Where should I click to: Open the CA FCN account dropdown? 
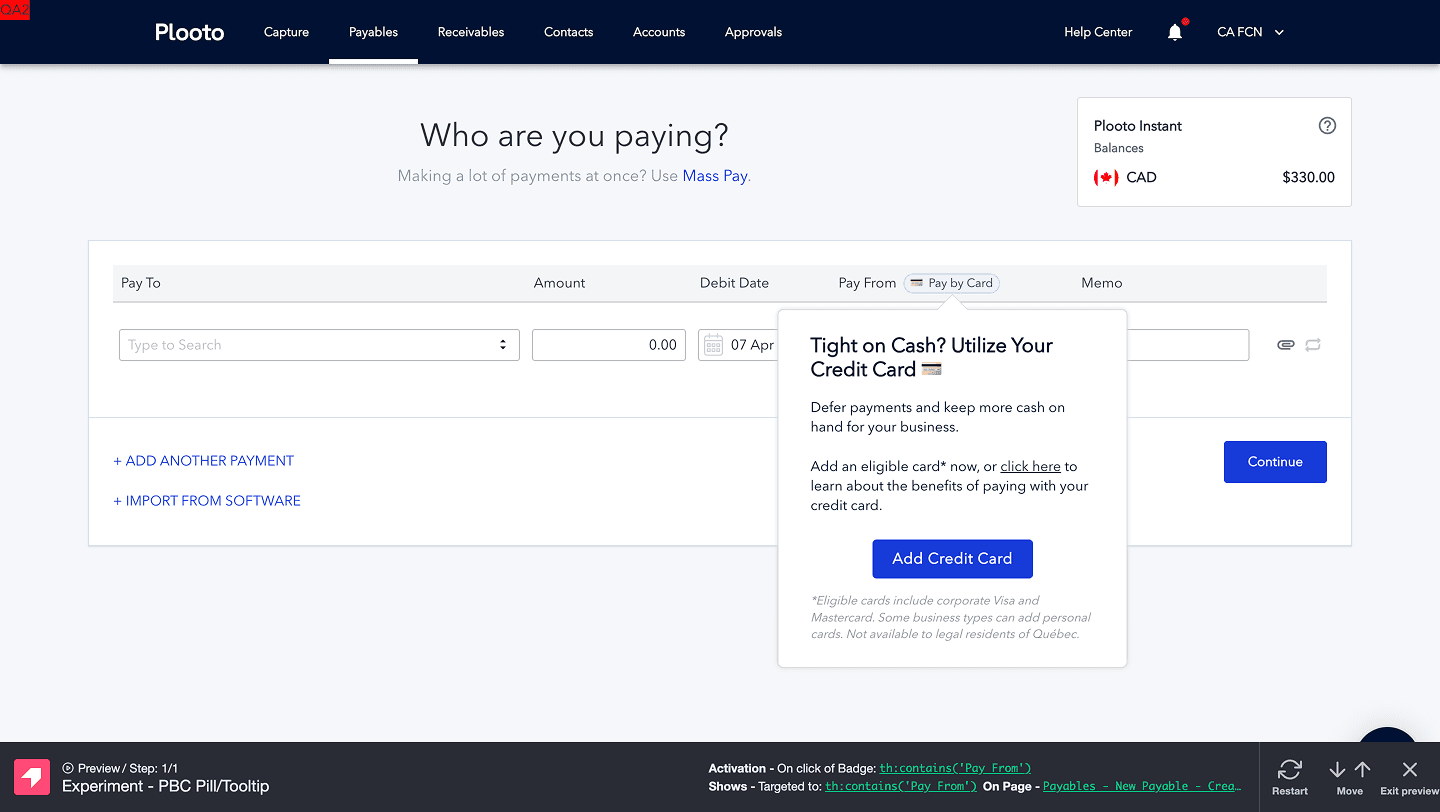pos(1250,32)
